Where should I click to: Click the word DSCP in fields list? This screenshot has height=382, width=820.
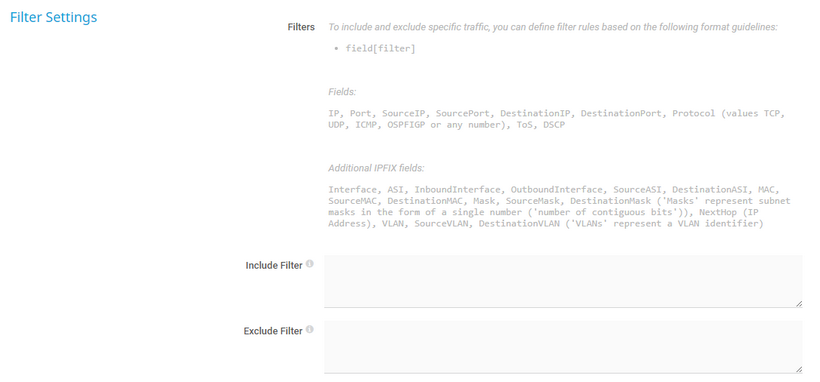(x=554, y=126)
